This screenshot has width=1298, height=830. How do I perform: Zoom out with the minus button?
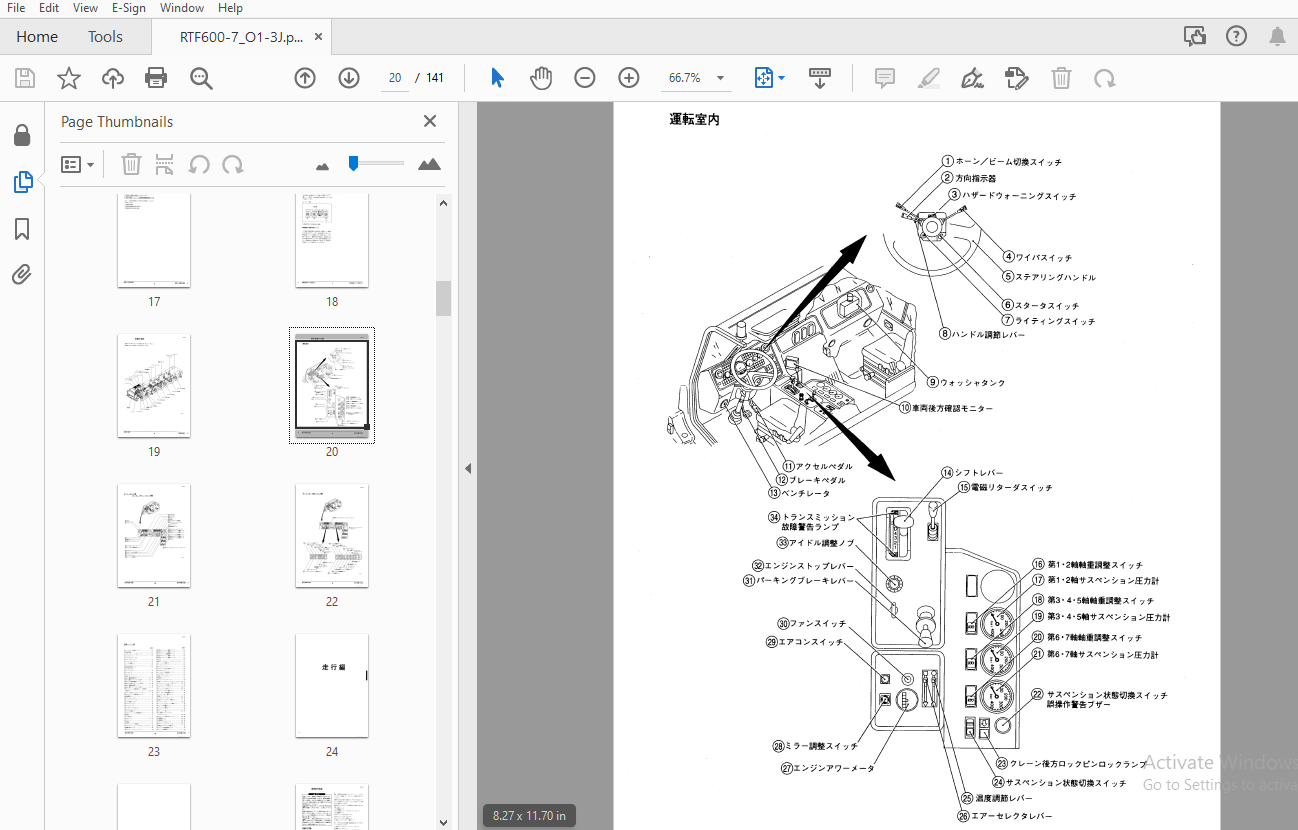click(585, 78)
